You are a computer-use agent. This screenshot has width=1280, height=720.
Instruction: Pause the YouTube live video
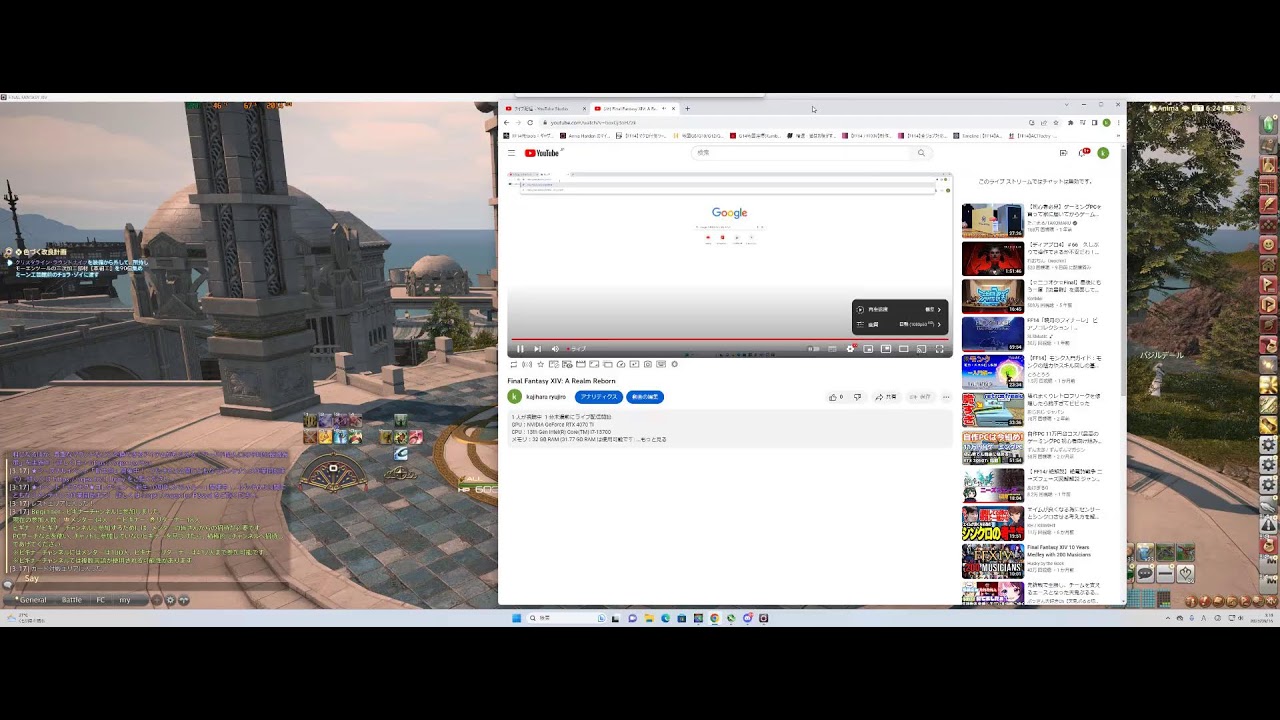520,349
